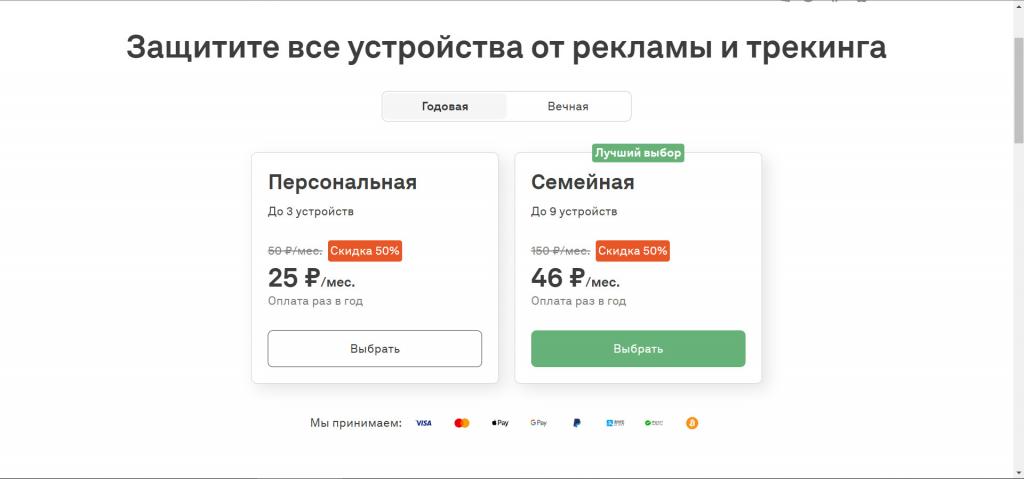The image size is (1024, 479).
Task: Click the scrollbar down arrow
Action: [x=1018, y=472]
